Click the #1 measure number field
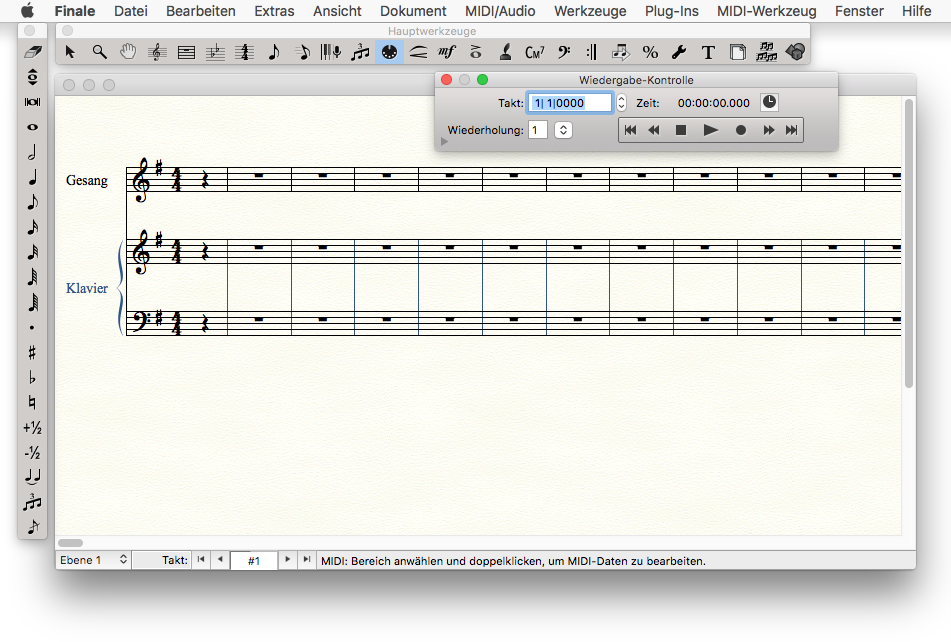Image resolution: width=951 pixels, height=642 pixels. [x=254, y=561]
